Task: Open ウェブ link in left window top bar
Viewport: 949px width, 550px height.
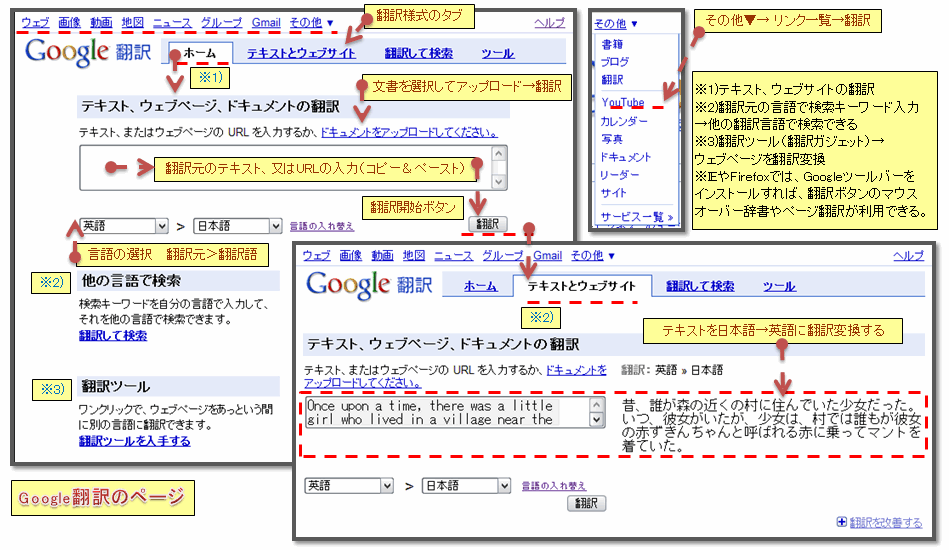Action: click(35, 23)
